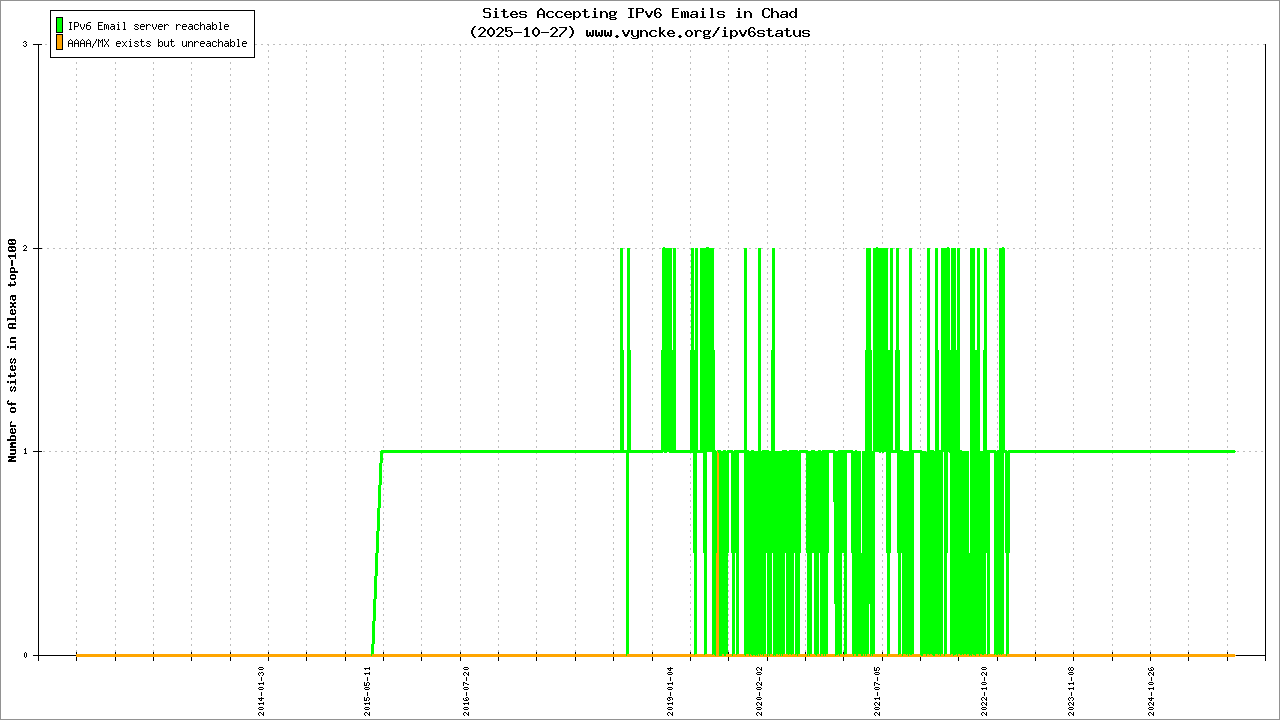Select the 2016-07-20 x-axis date marker
Viewport: 1280px width, 720px height.
coord(465,690)
